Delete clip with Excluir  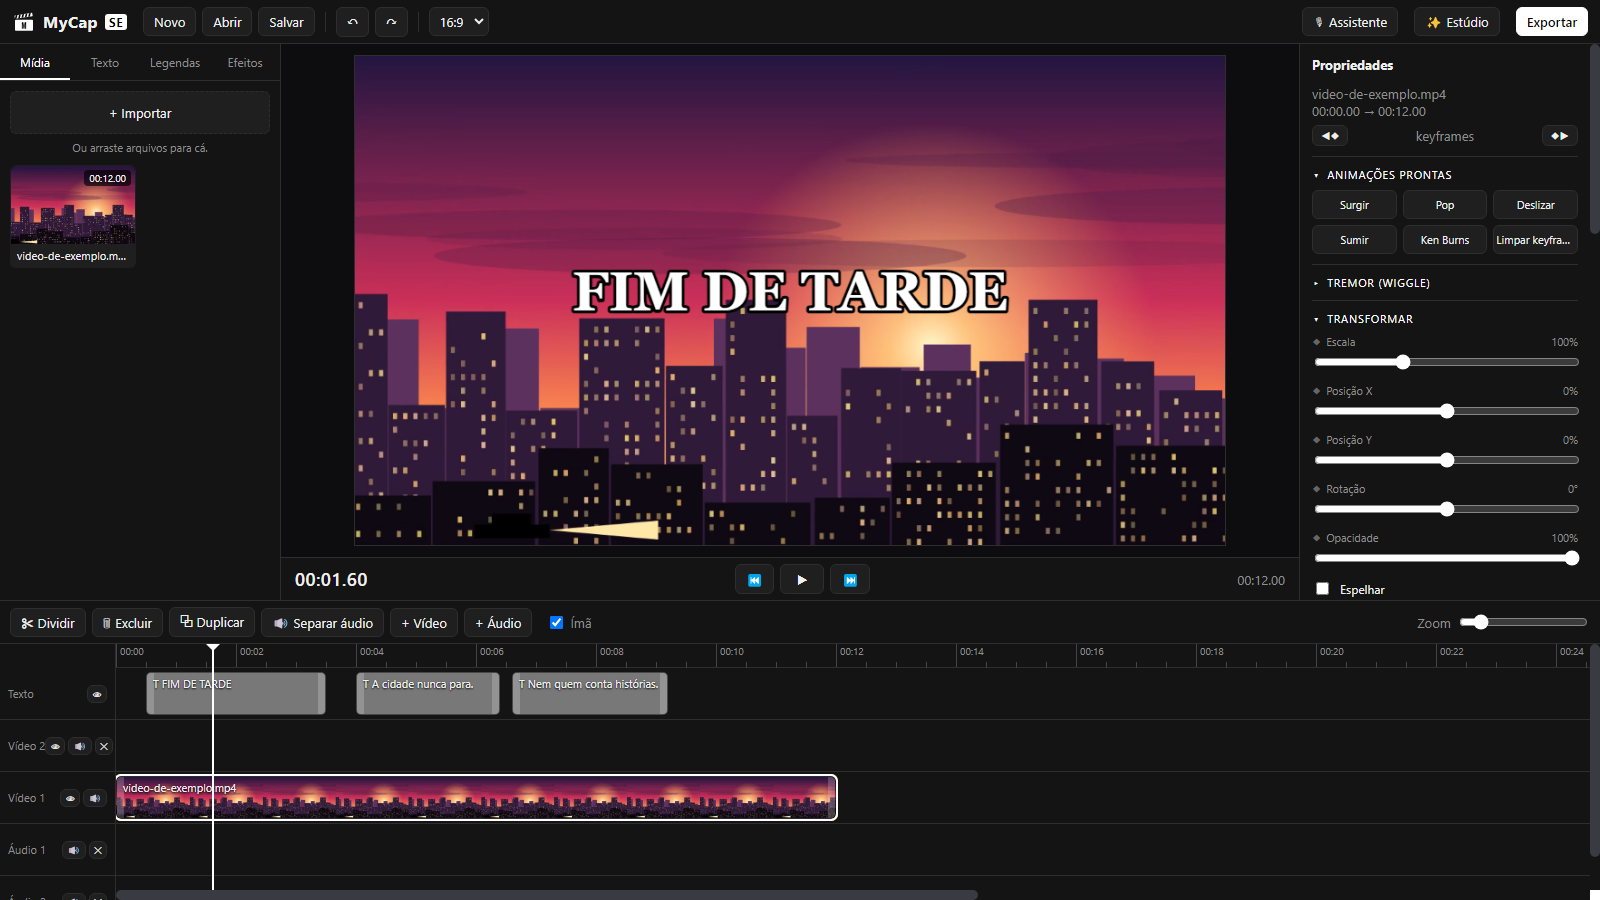[127, 623]
